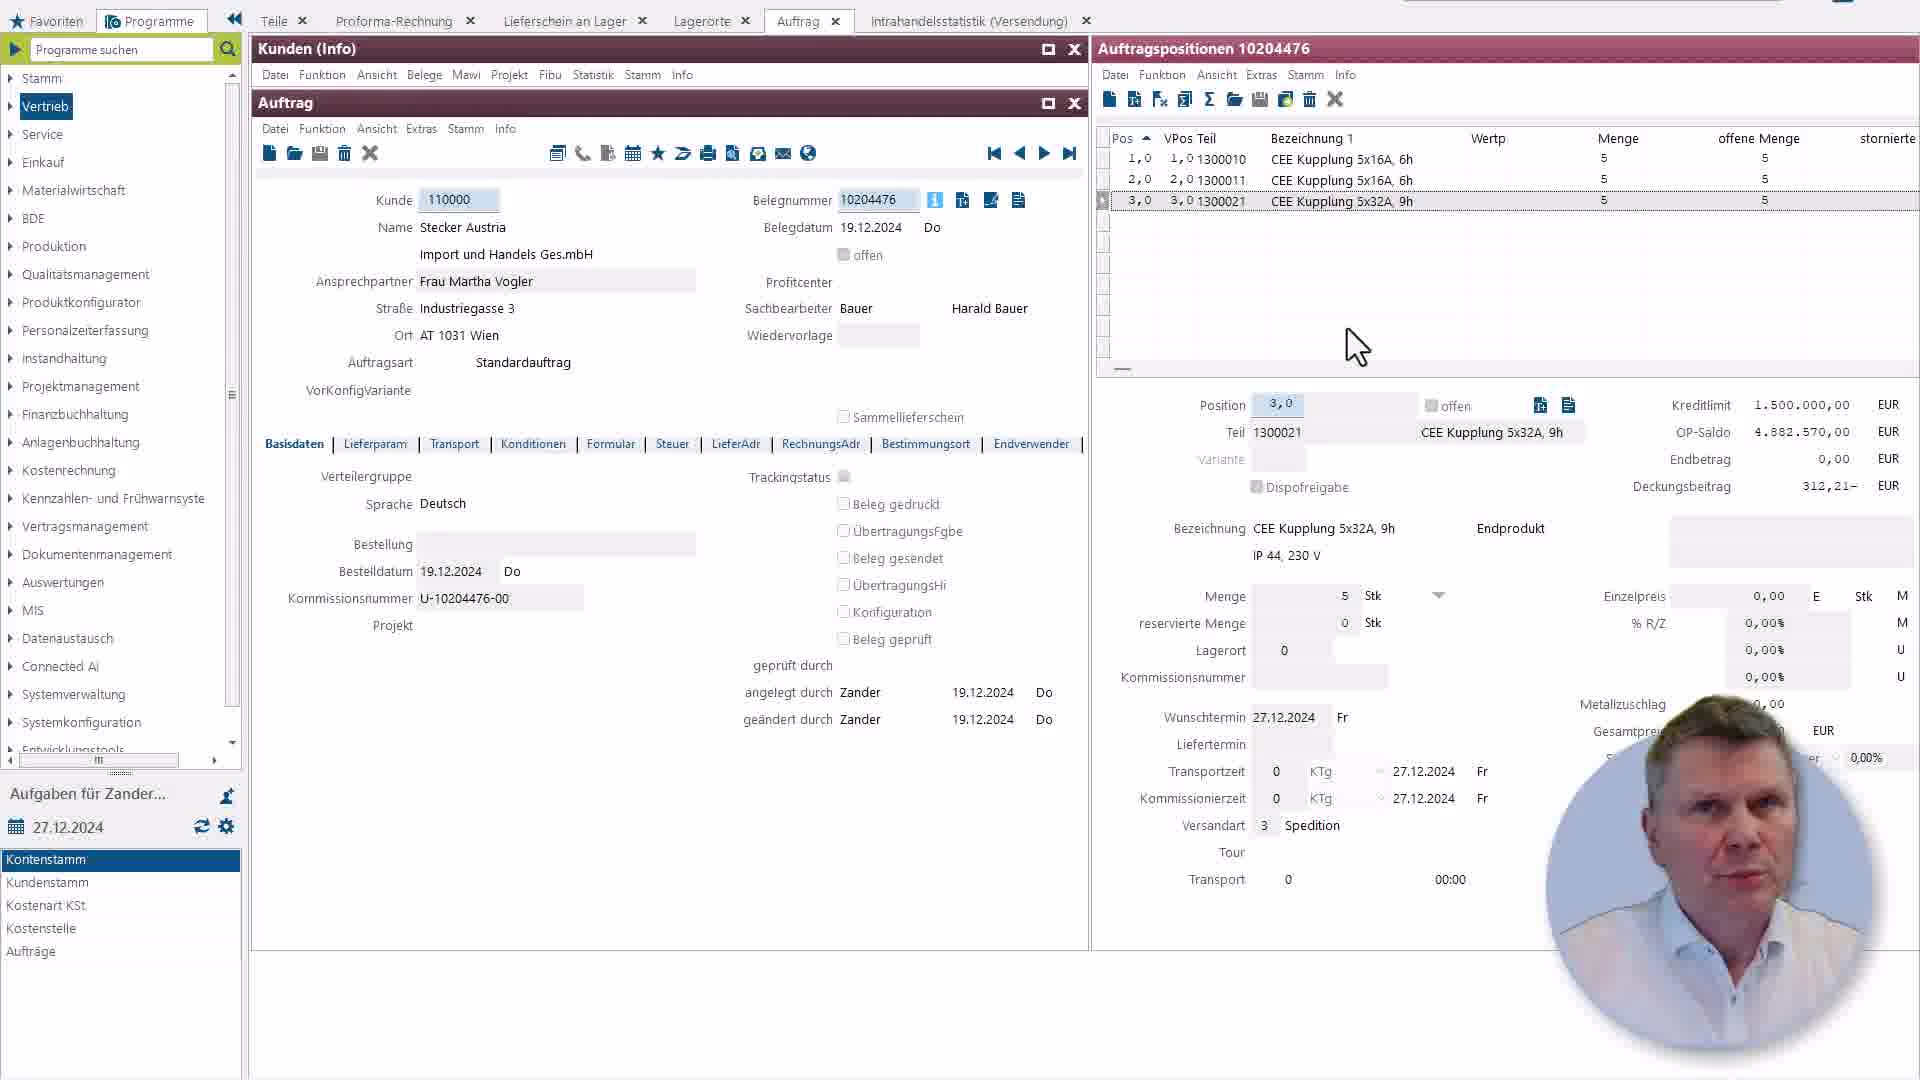Screen dimensions: 1920x1080
Task: Collapse the sidebar with the double-arrow button
Action: click(x=234, y=19)
